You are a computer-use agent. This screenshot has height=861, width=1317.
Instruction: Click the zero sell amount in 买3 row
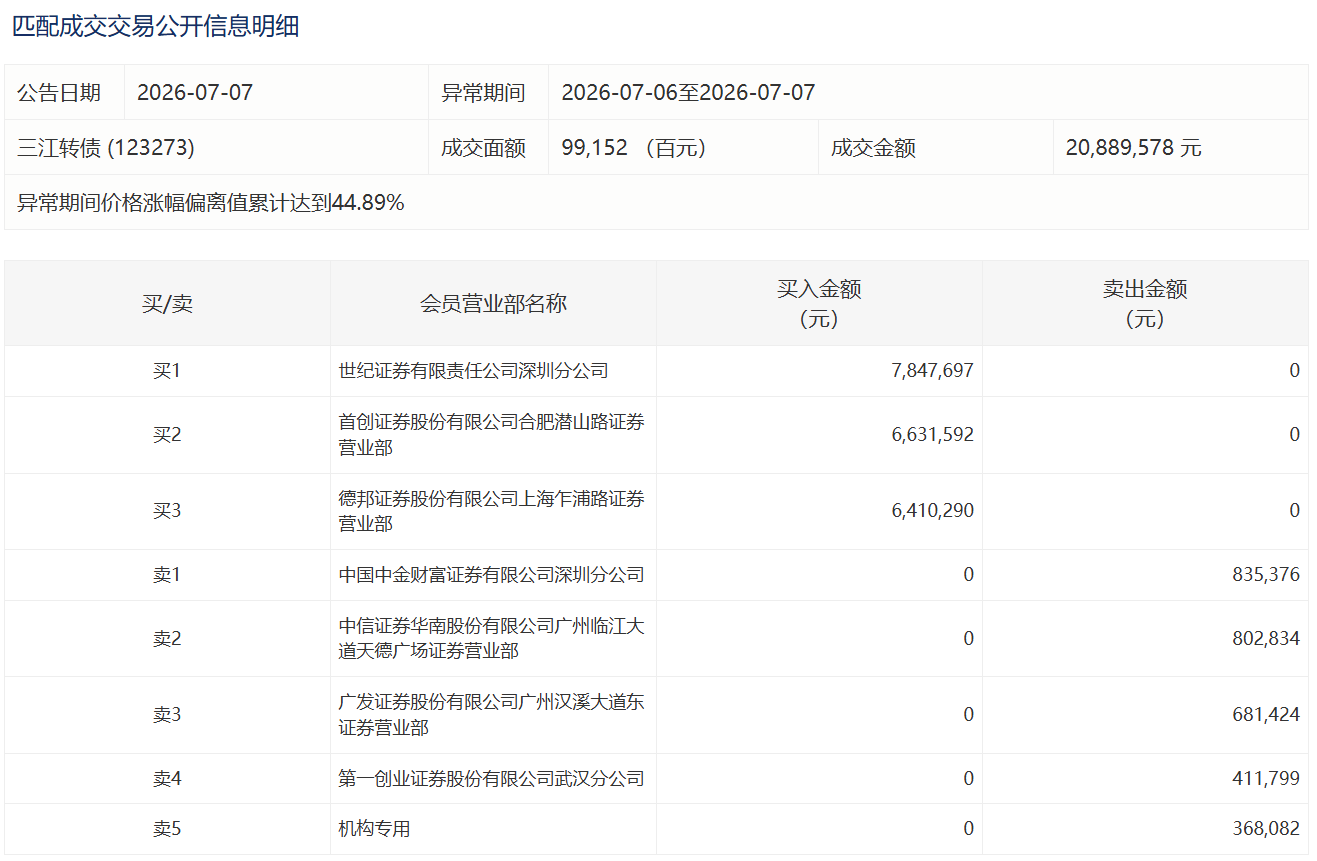[1294, 511]
